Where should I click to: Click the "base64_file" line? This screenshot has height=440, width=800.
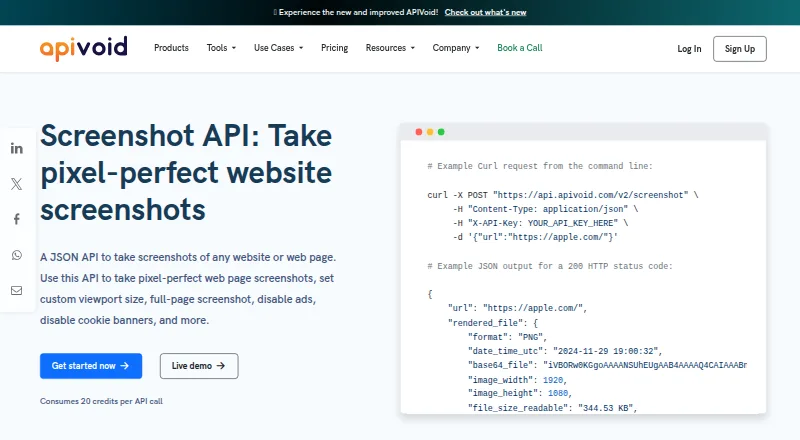tap(607, 365)
